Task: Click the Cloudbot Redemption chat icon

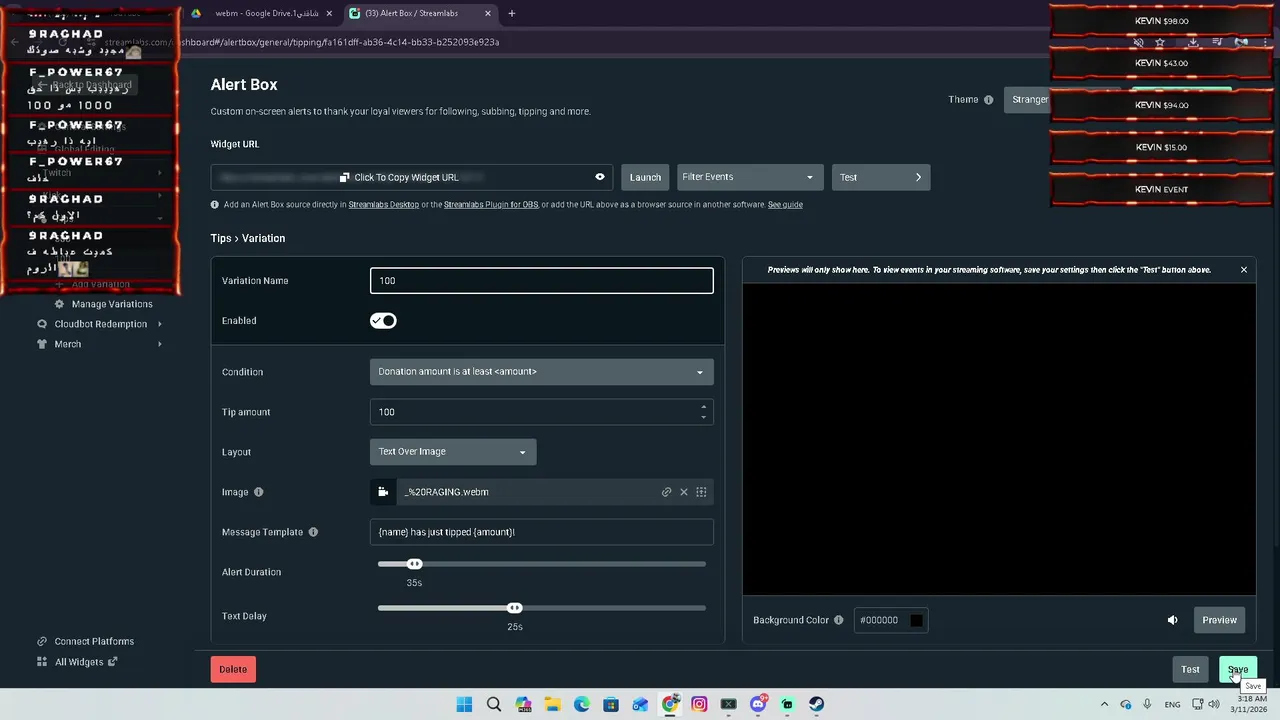Action: point(41,324)
